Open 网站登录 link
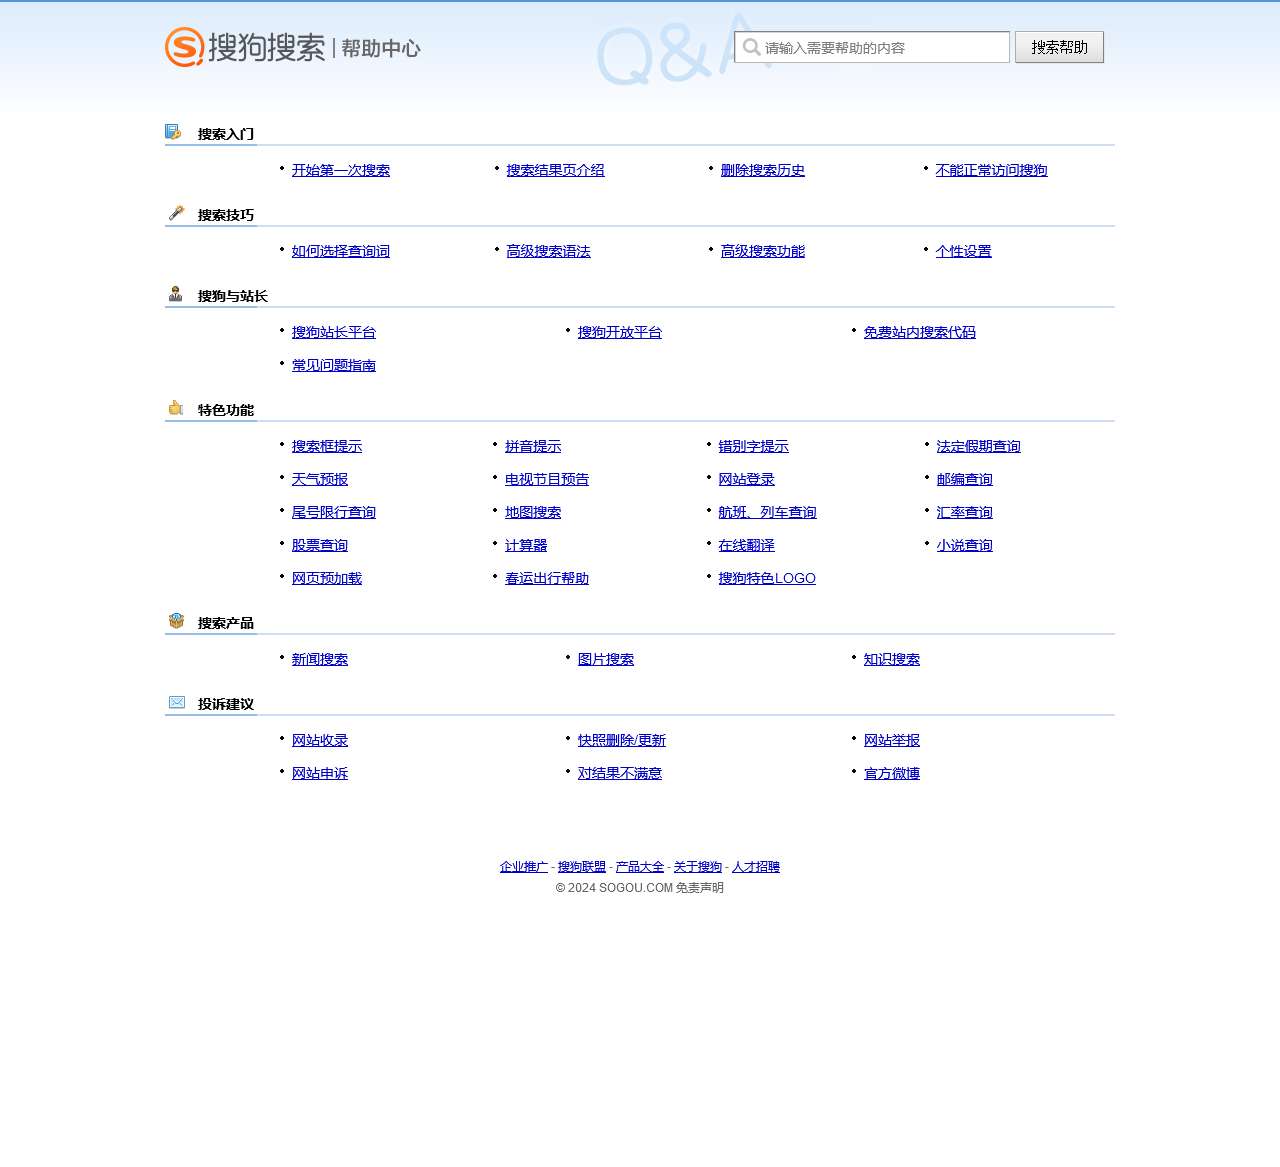 (747, 479)
